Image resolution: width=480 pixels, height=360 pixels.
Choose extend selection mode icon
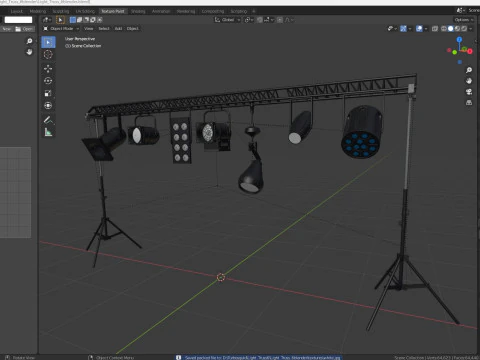pyautogui.click(x=79, y=20)
